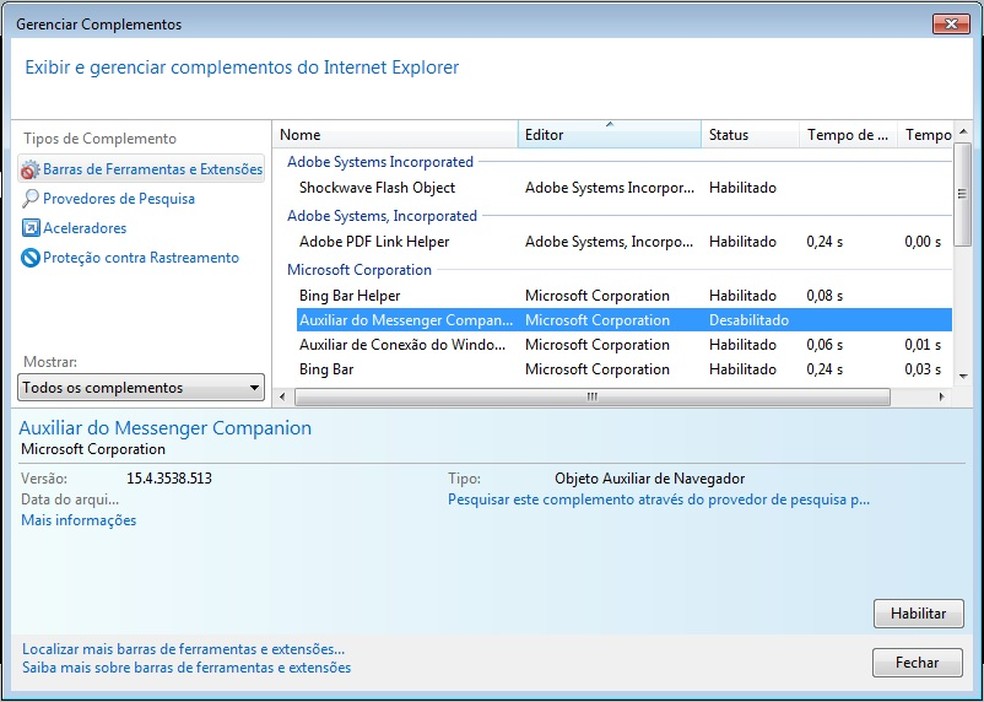Image resolution: width=984 pixels, height=702 pixels.
Task: Click the horizontal scrollbar thumb
Action: pyautogui.click(x=592, y=396)
